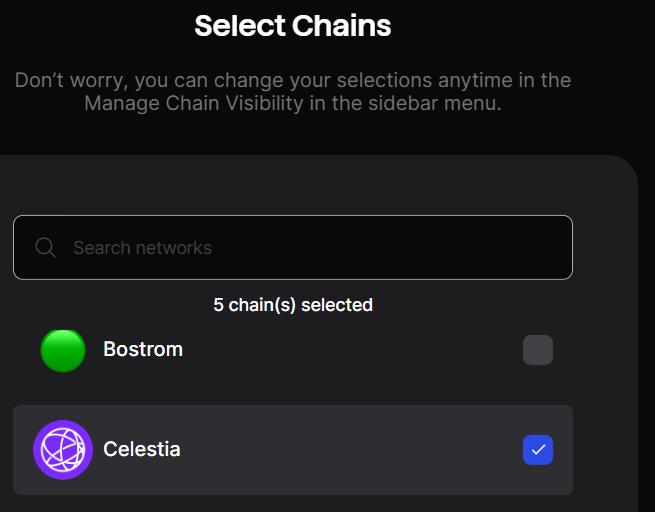Click the Celestia chain name label
The width and height of the screenshot is (655, 512).
click(142, 449)
